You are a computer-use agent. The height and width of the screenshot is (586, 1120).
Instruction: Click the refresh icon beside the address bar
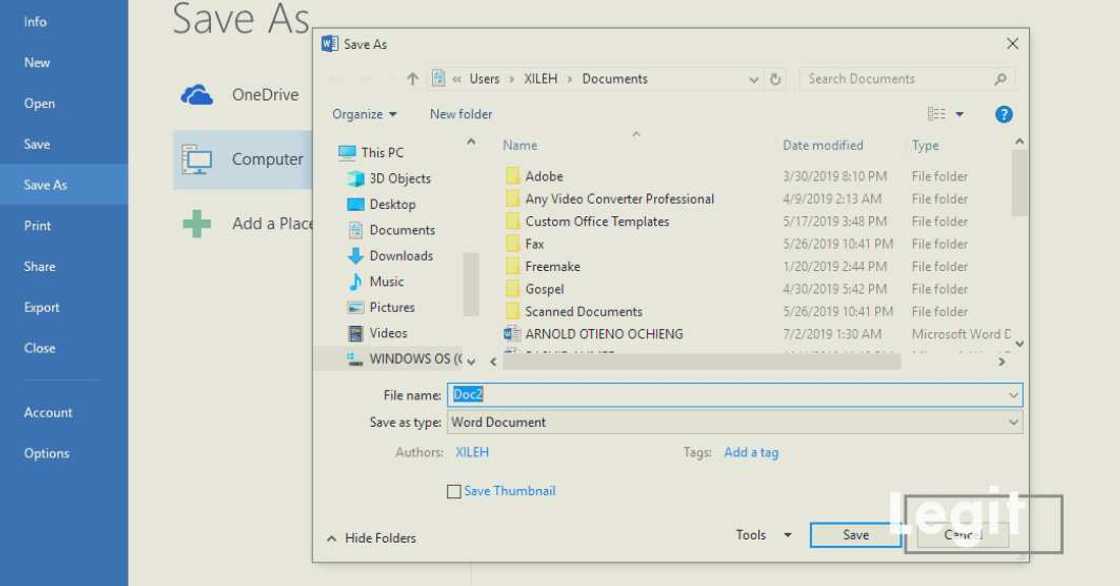point(776,79)
